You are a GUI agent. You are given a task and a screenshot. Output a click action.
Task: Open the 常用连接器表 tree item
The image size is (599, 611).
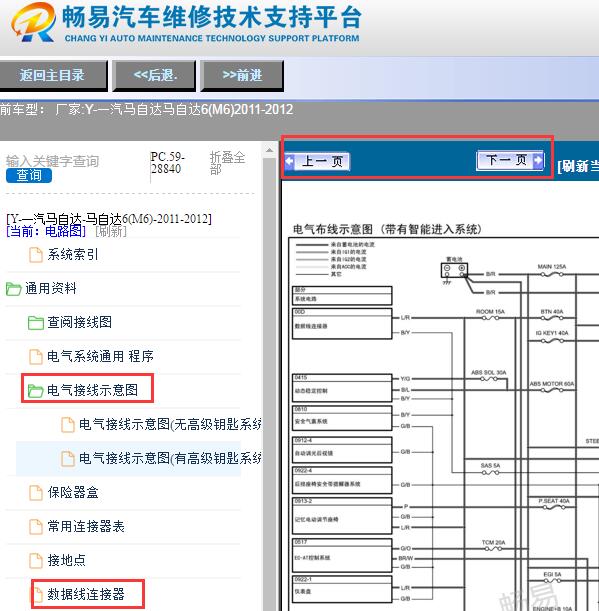point(86,526)
